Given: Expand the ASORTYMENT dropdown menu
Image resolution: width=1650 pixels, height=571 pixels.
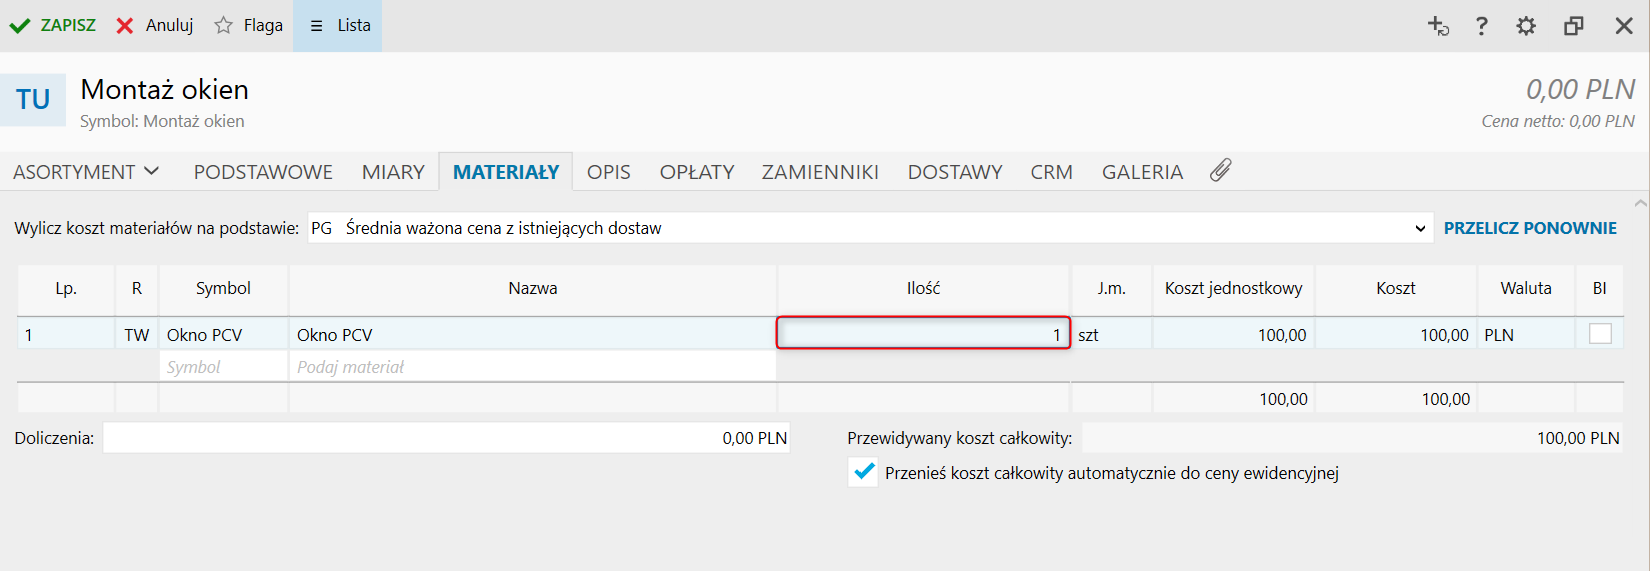Looking at the screenshot, I should coord(86,172).
